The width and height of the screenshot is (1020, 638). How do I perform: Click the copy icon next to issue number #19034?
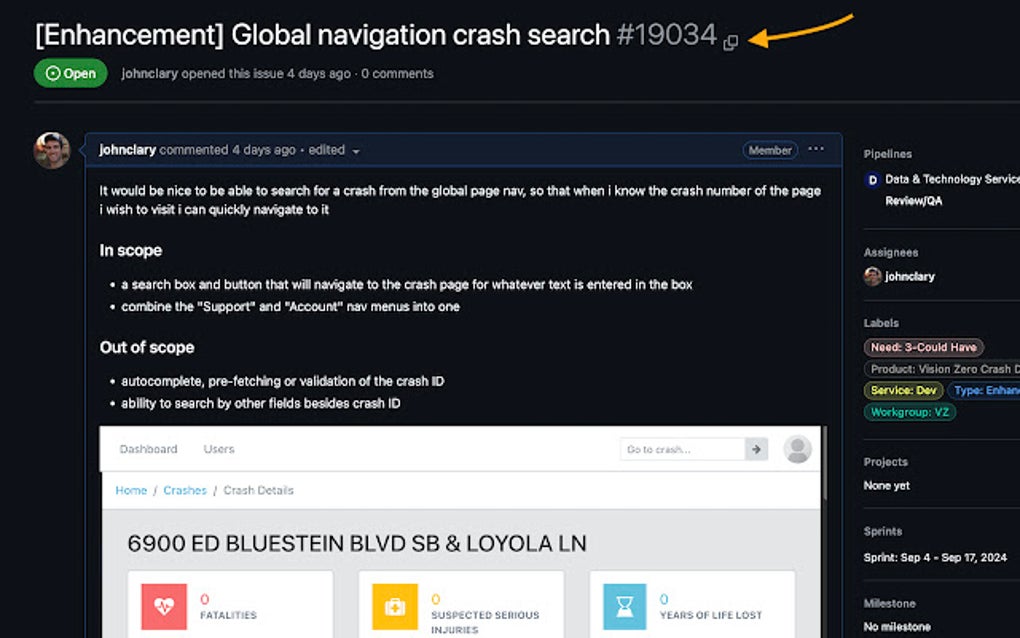point(729,41)
